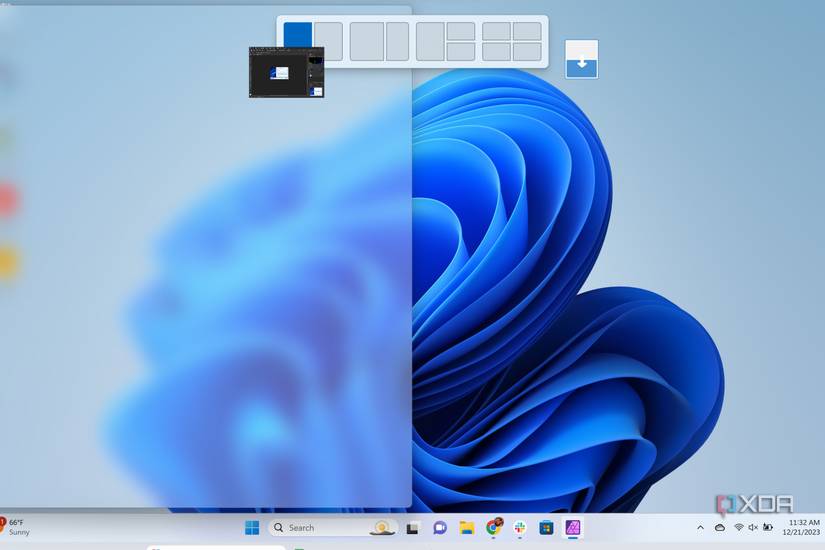
Task: Pick top-right quadrant of four-grid layout
Action: (x=527, y=31)
